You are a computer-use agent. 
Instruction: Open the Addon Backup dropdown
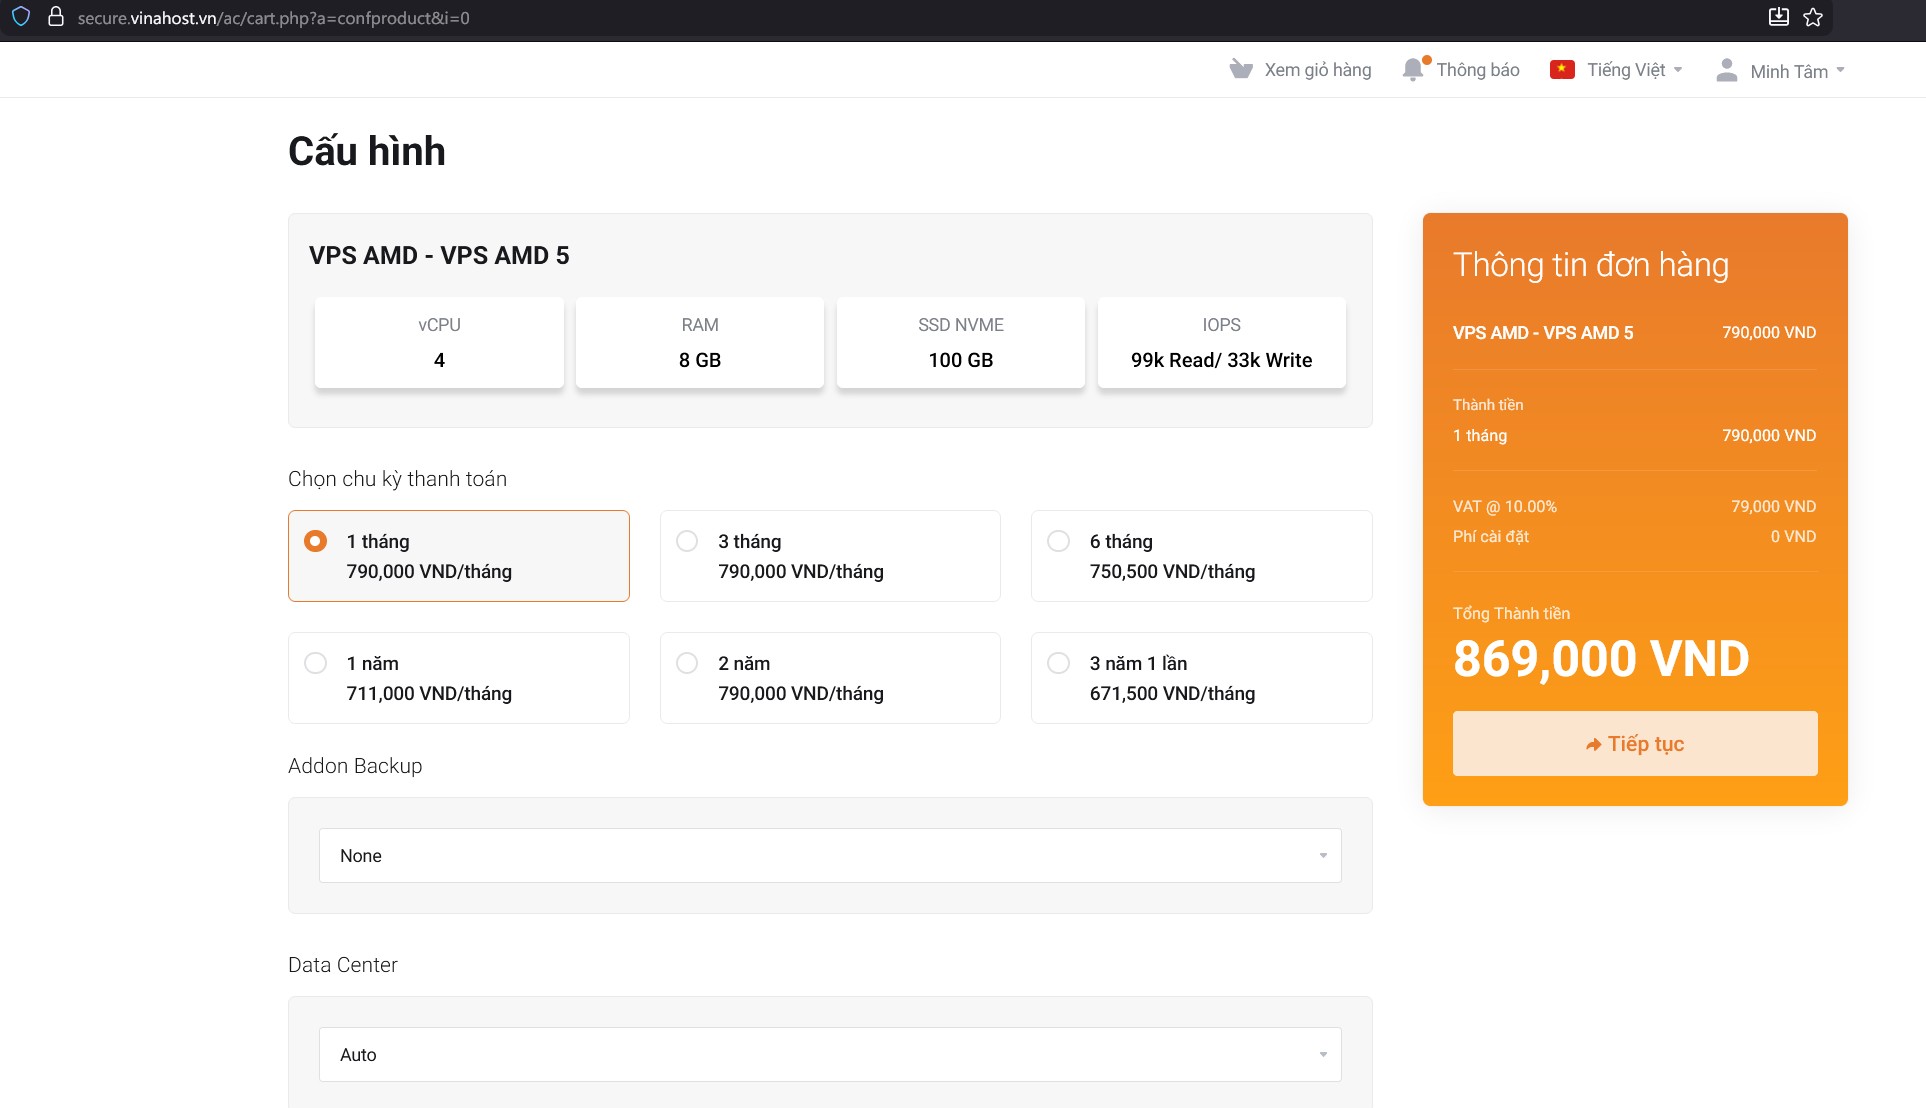coord(828,855)
